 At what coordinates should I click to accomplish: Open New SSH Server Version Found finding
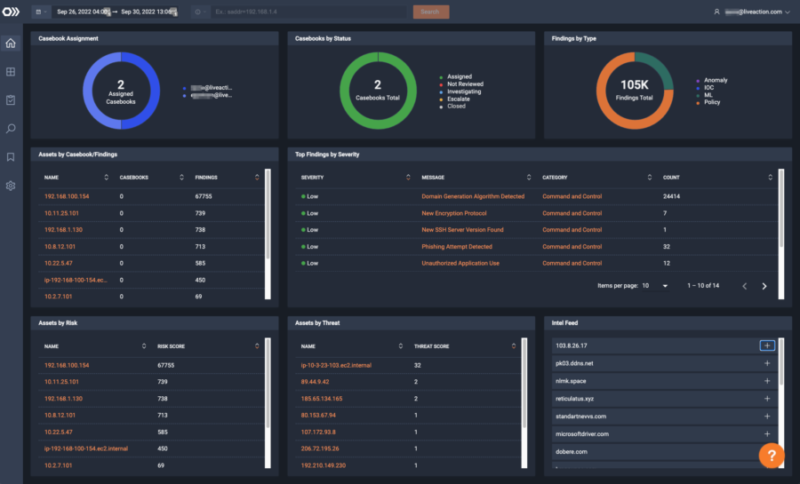[462, 230]
